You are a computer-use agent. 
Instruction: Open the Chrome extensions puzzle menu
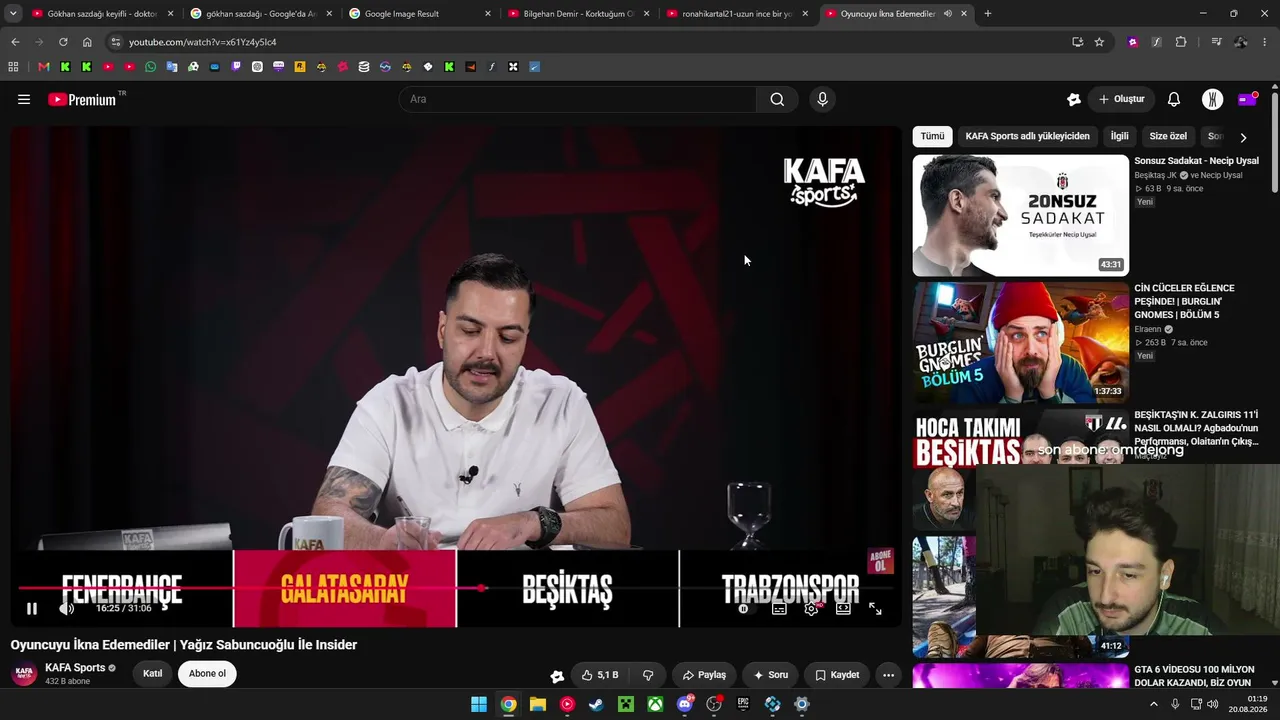point(1181,42)
